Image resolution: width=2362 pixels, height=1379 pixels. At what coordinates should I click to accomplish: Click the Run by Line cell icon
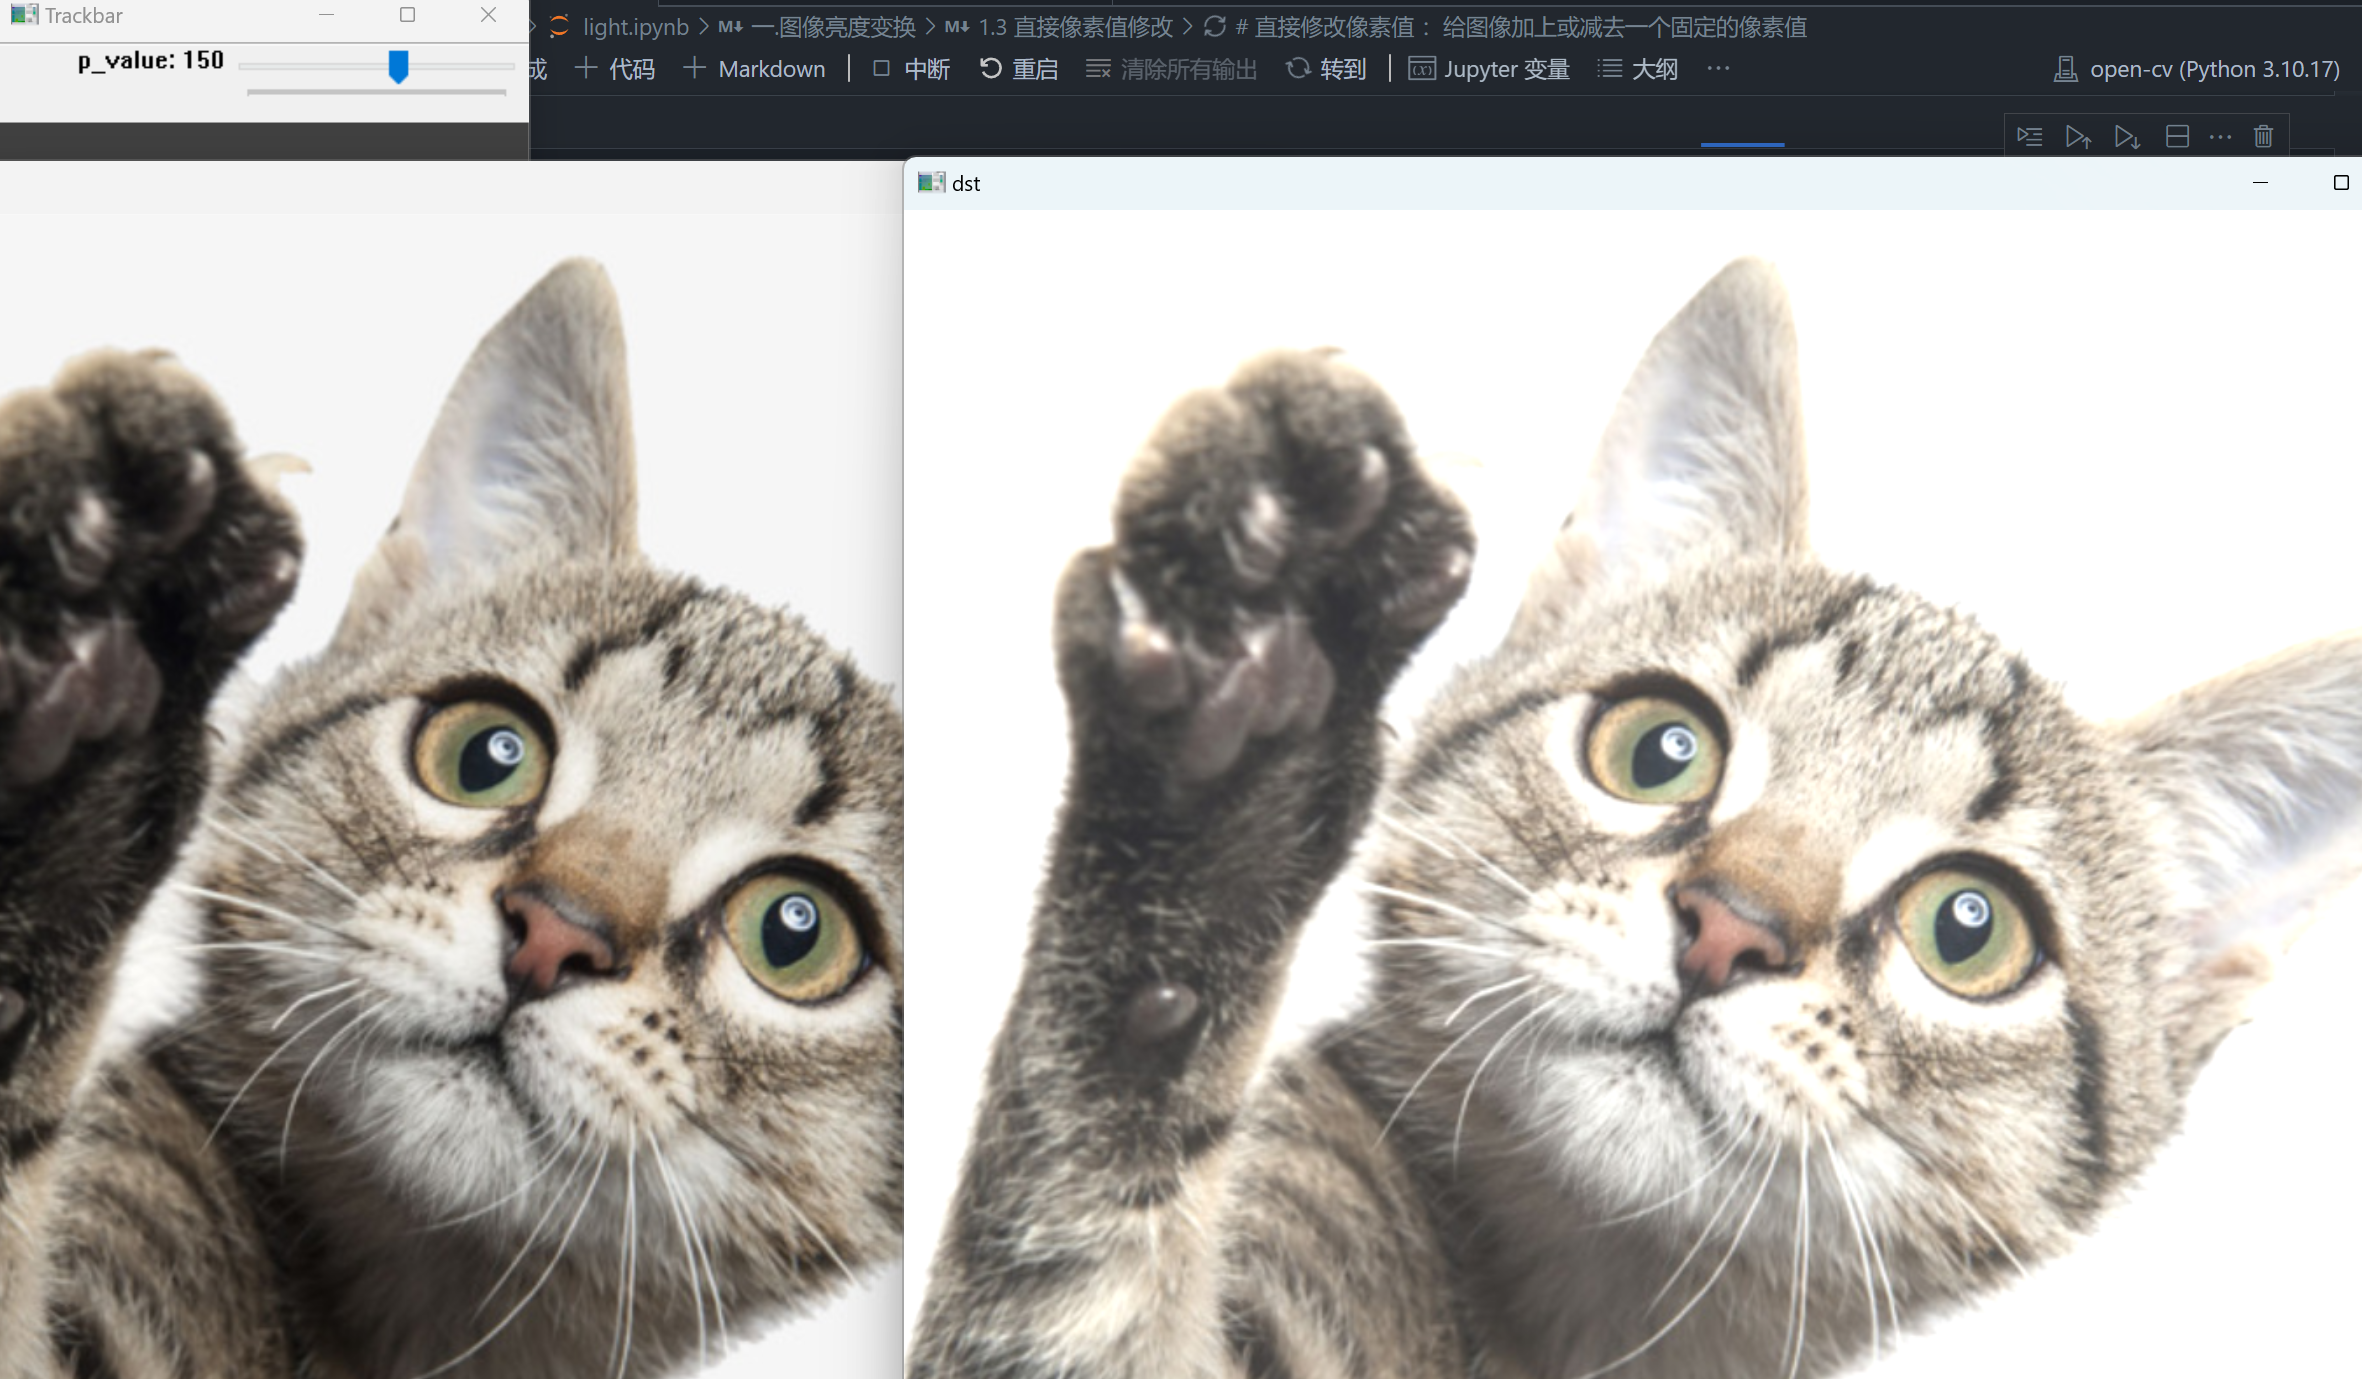click(2029, 136)
